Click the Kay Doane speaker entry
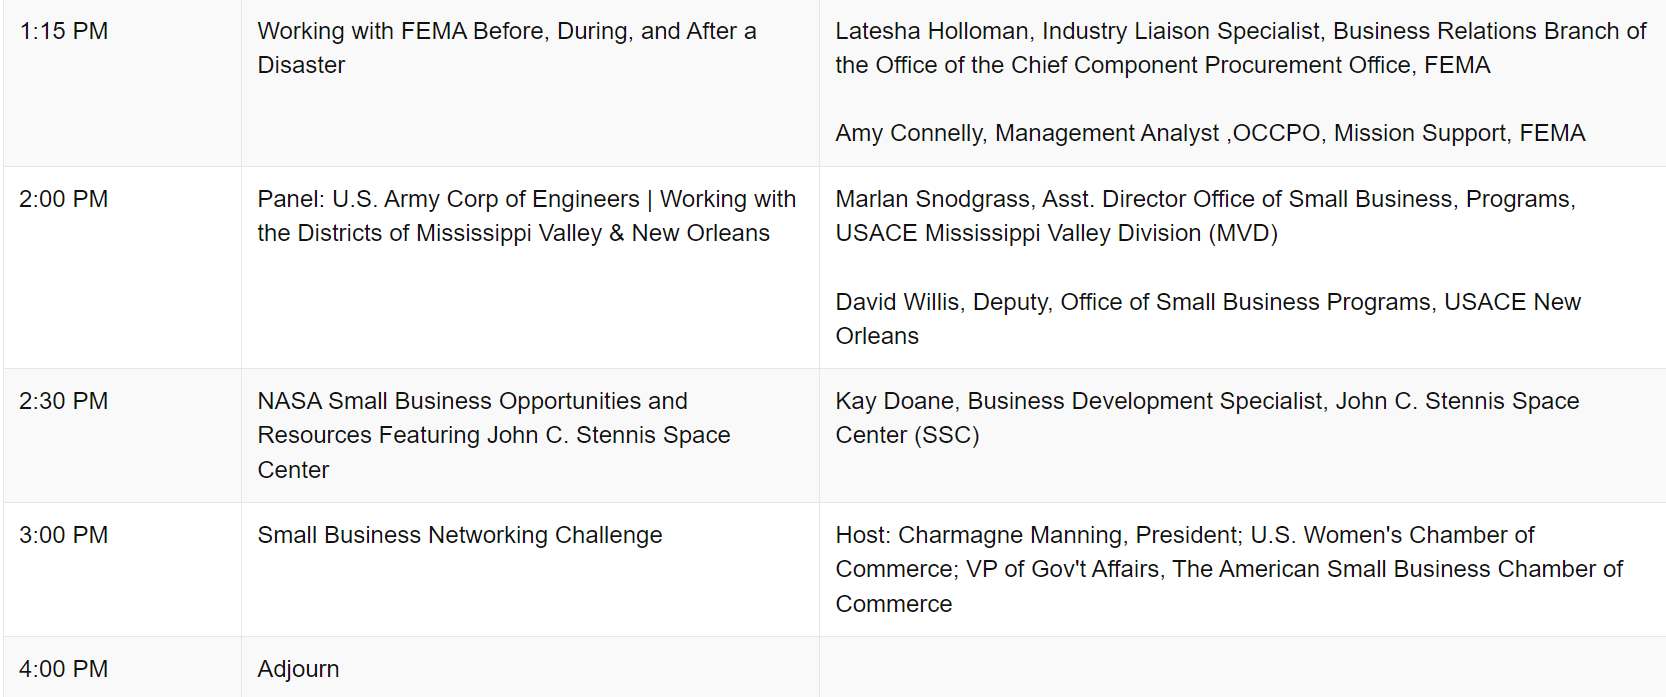1666x697 pixels. click(1207, 418)
